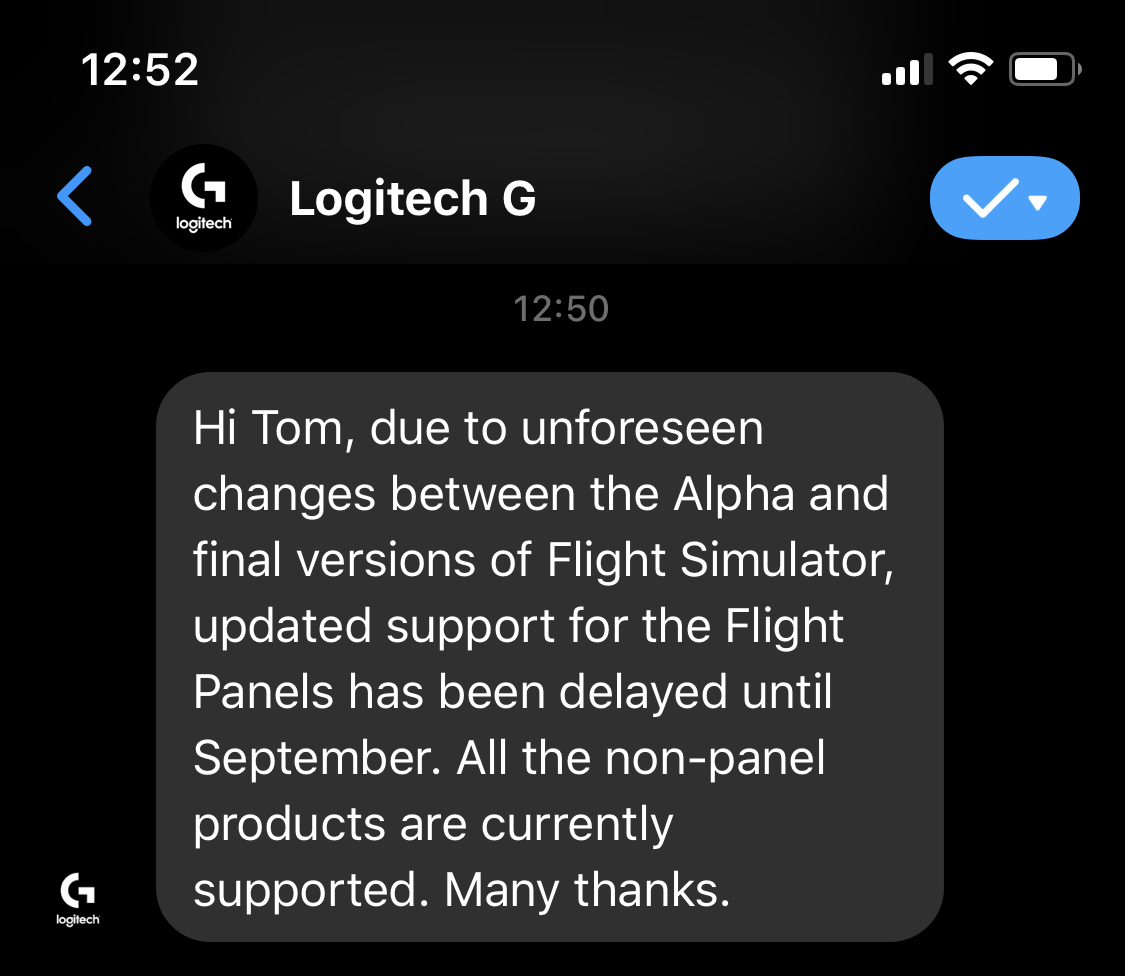Tap the word "delayed" in the message
The image size is (1125, 976).
point(644,693)
